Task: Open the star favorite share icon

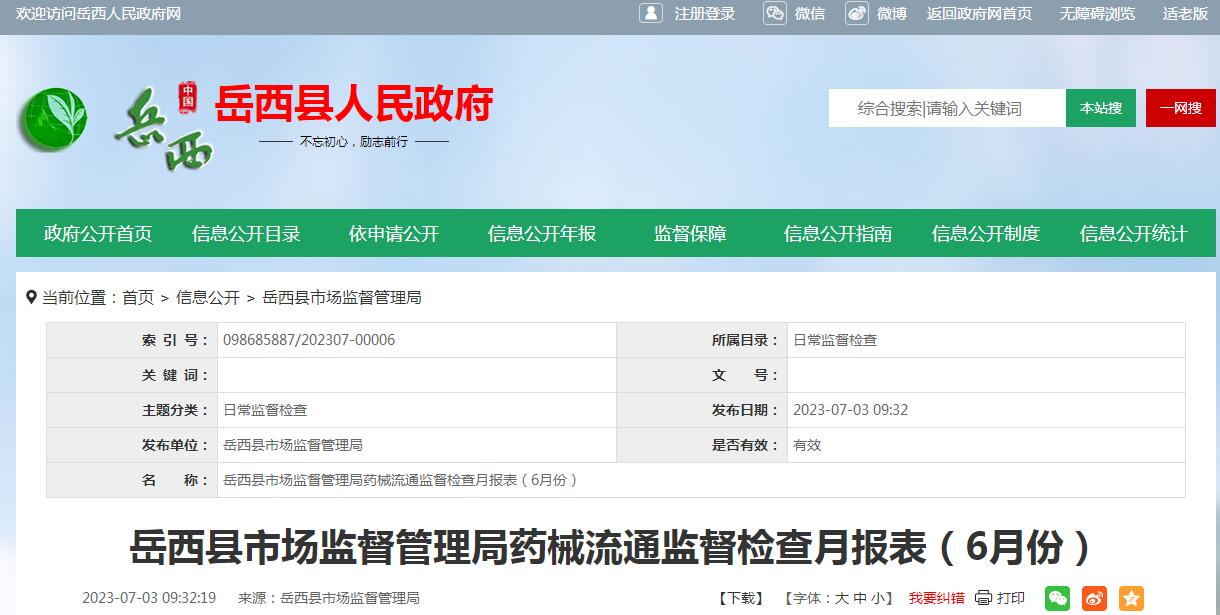Action: pos(1131,598)
